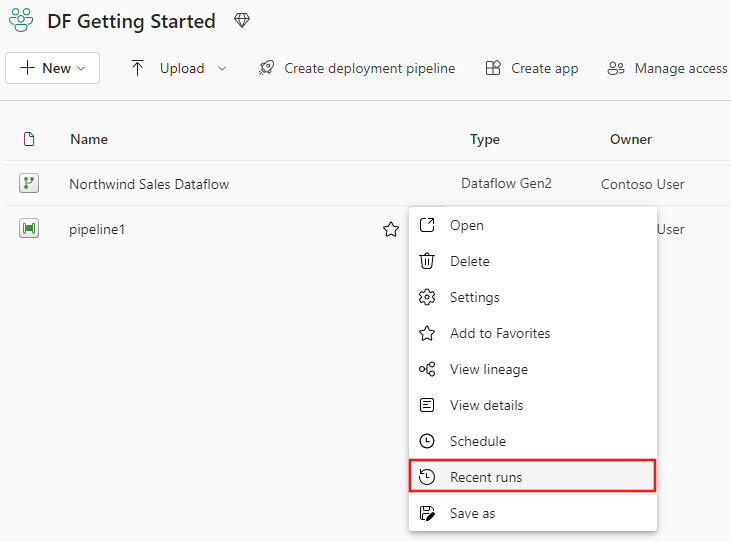This screenshot has width=731, height=542.
Task: Sort by the Name column header
Action: [x=89, y=139]
